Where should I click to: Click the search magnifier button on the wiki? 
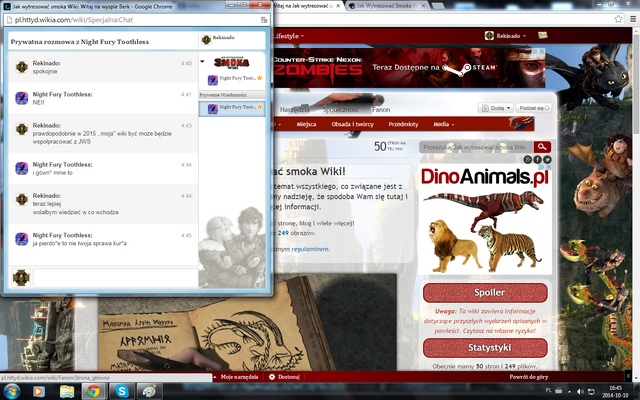pyautogui.click(x=542, y=147)
